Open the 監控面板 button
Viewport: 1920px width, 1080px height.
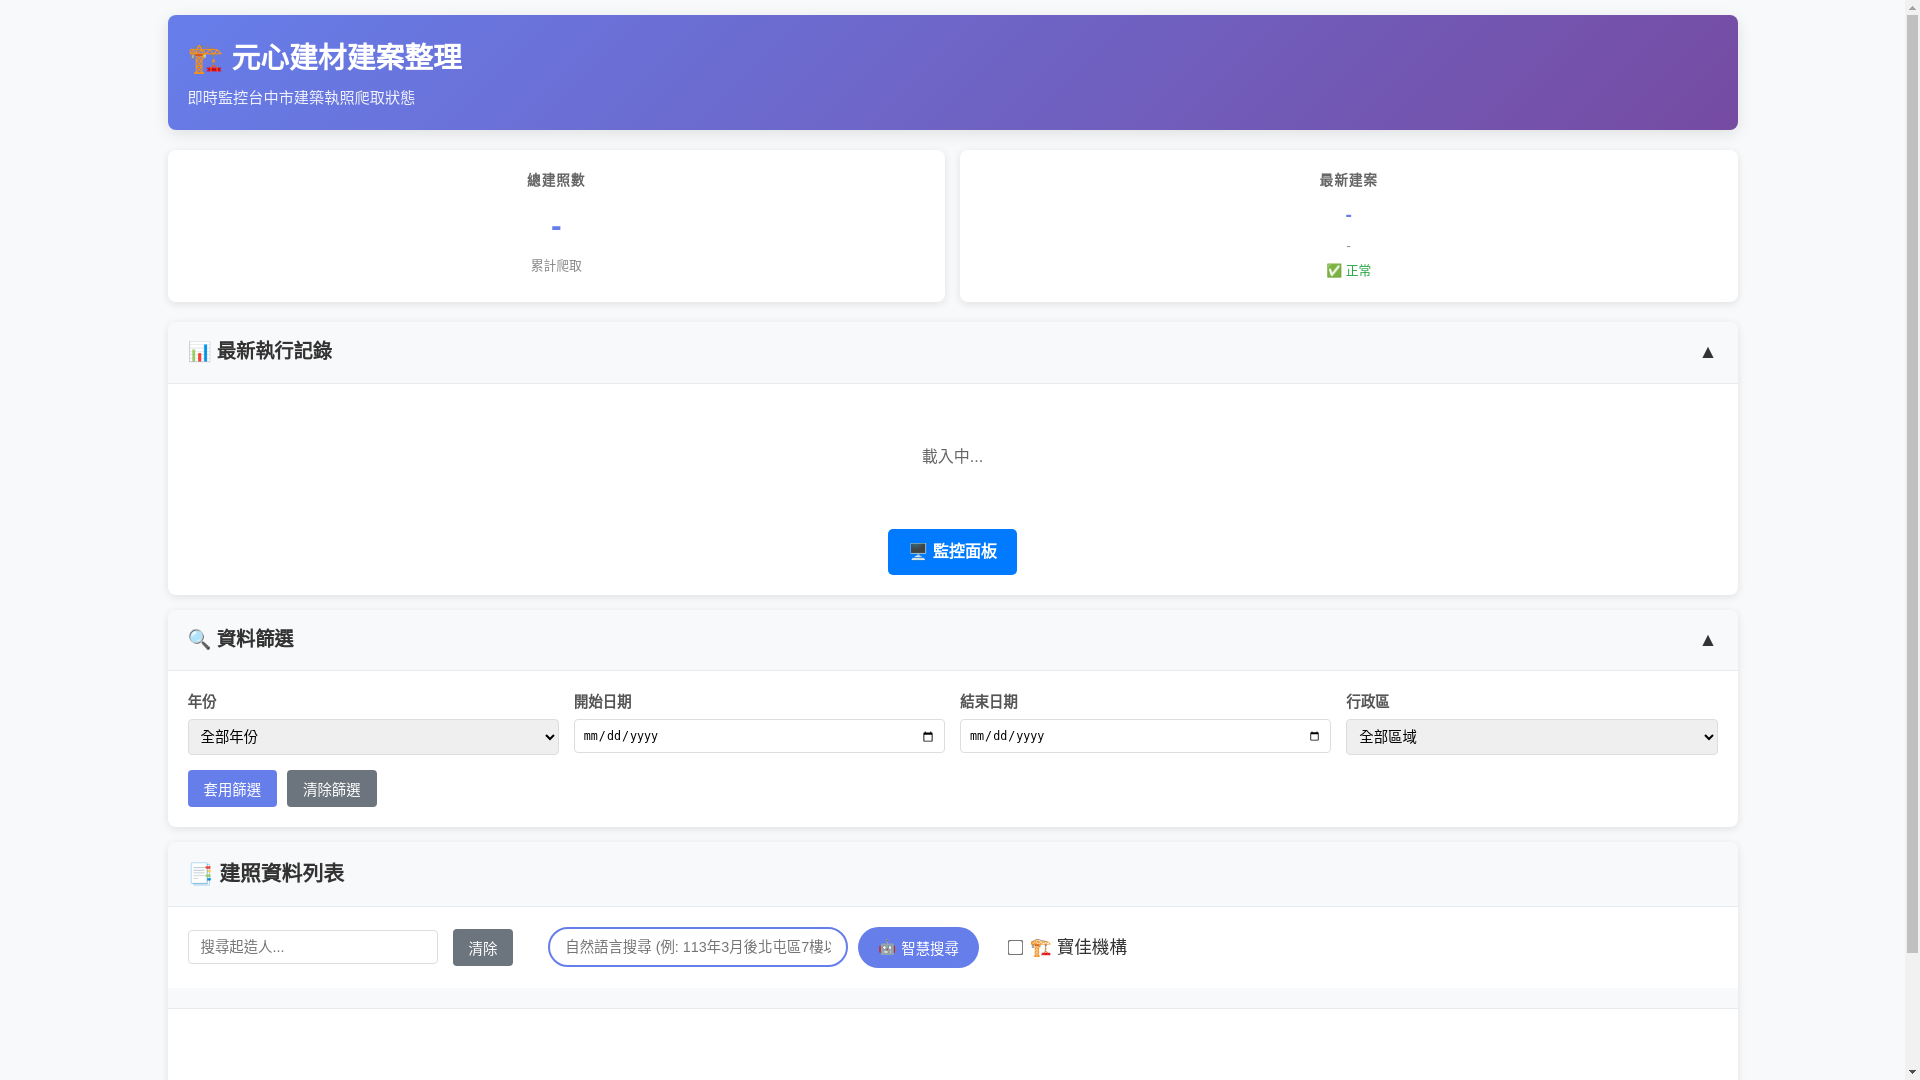[x=952, y=552]
